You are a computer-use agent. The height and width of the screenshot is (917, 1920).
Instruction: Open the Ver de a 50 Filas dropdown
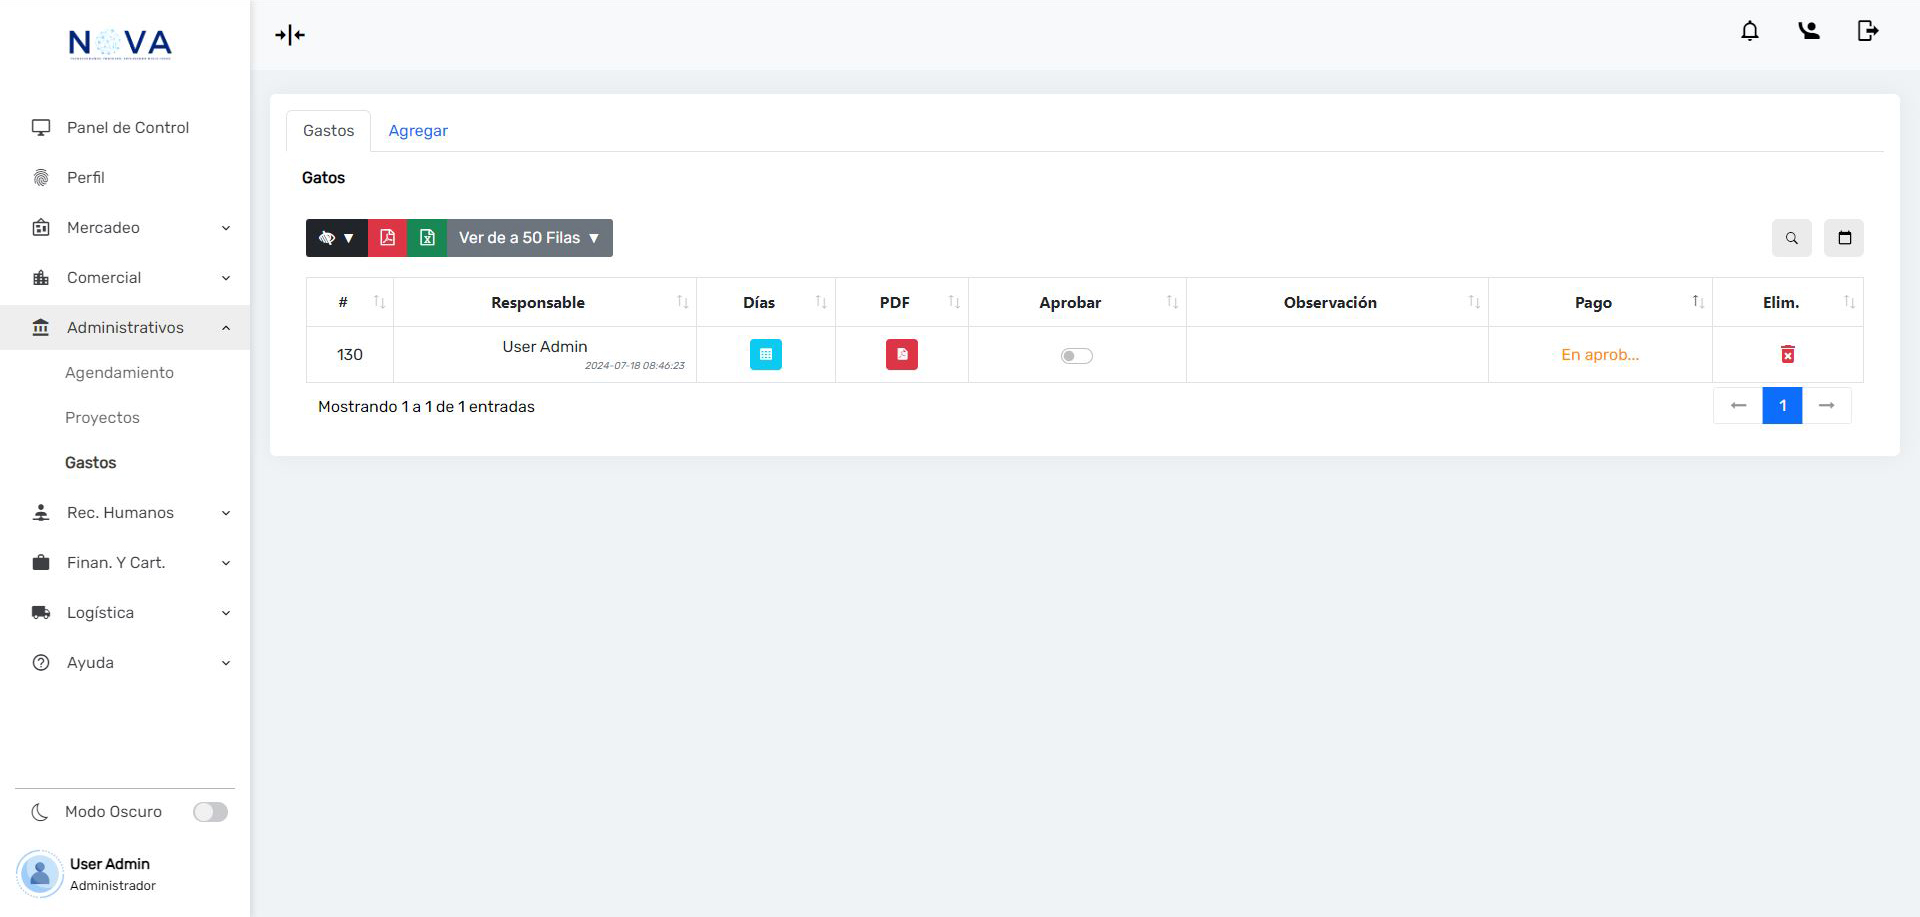tap(529, 238)
